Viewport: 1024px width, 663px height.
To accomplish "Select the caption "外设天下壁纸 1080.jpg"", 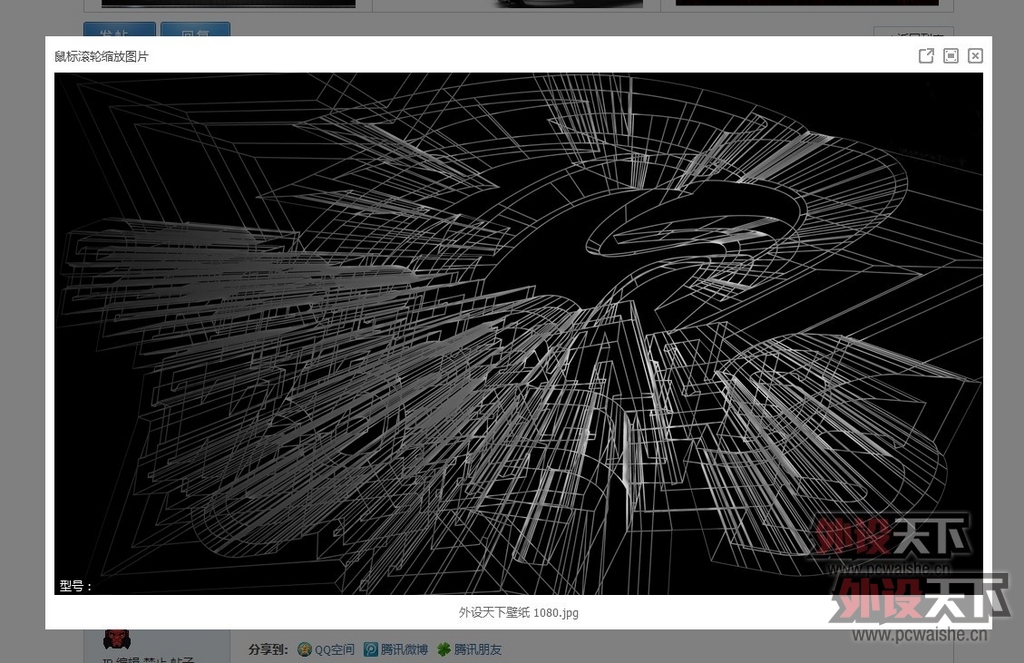I will click(519, 613).
